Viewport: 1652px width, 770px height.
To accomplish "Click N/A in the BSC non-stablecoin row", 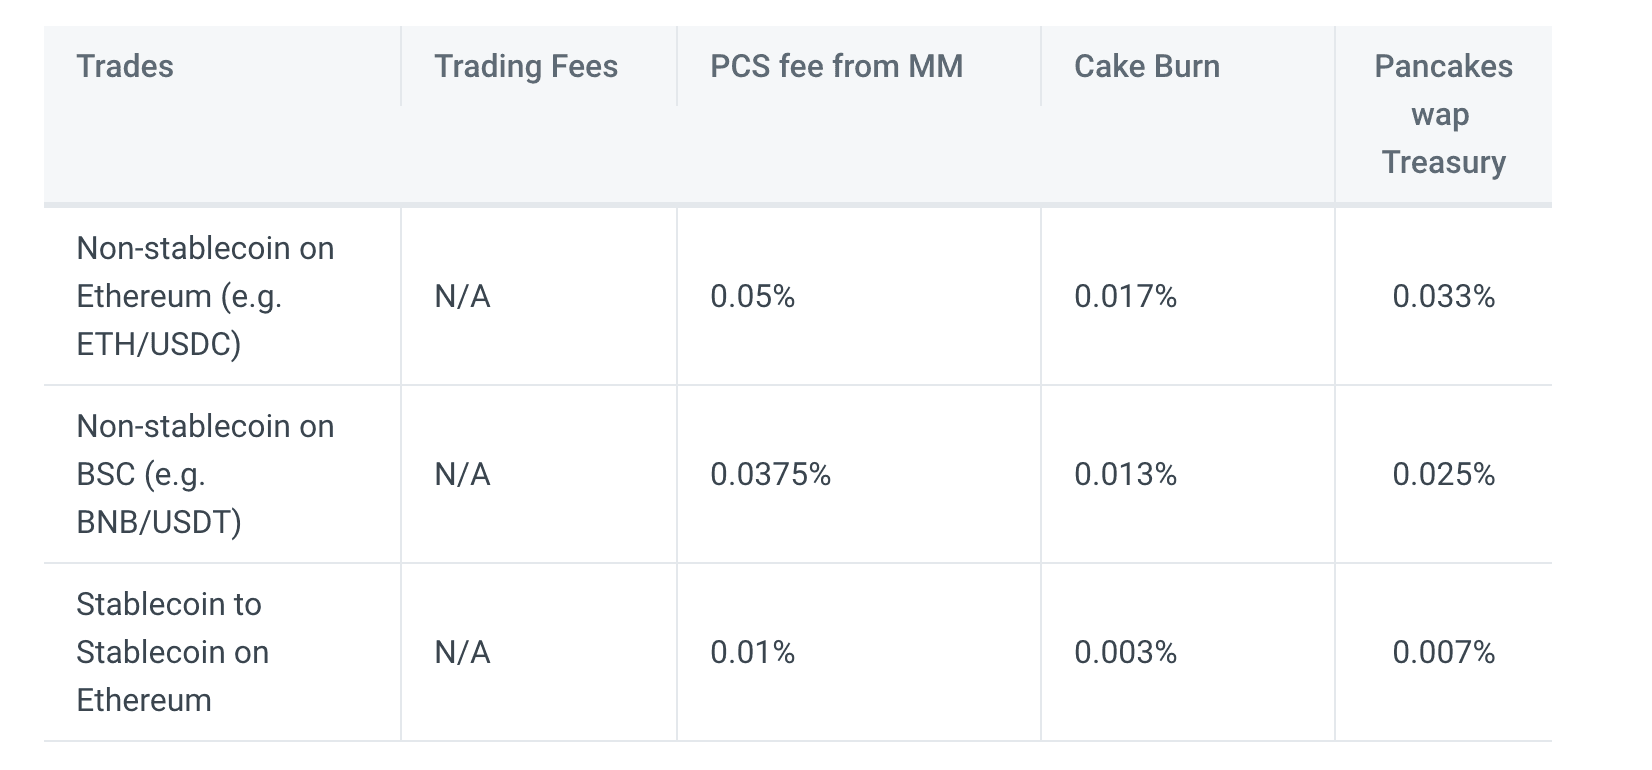I will 462,475.
